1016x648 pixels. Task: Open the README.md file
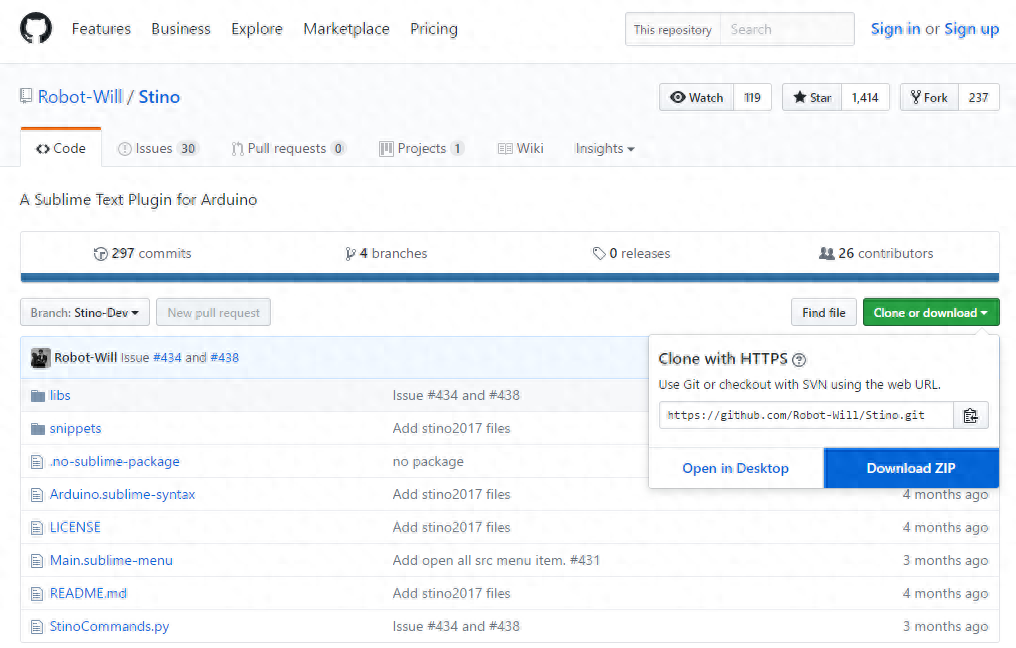(x=88, y=594)
